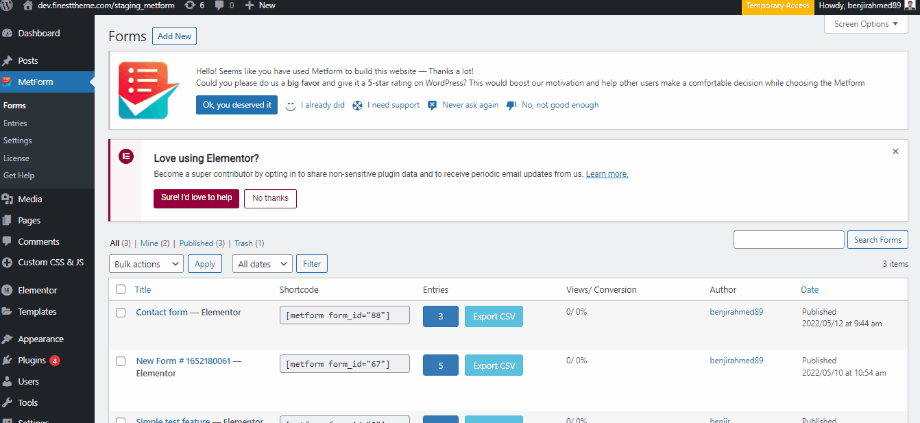This screenshot has width=920, height=423.
Task: Open the Contact form title link
Action: (x=162, y=313)
